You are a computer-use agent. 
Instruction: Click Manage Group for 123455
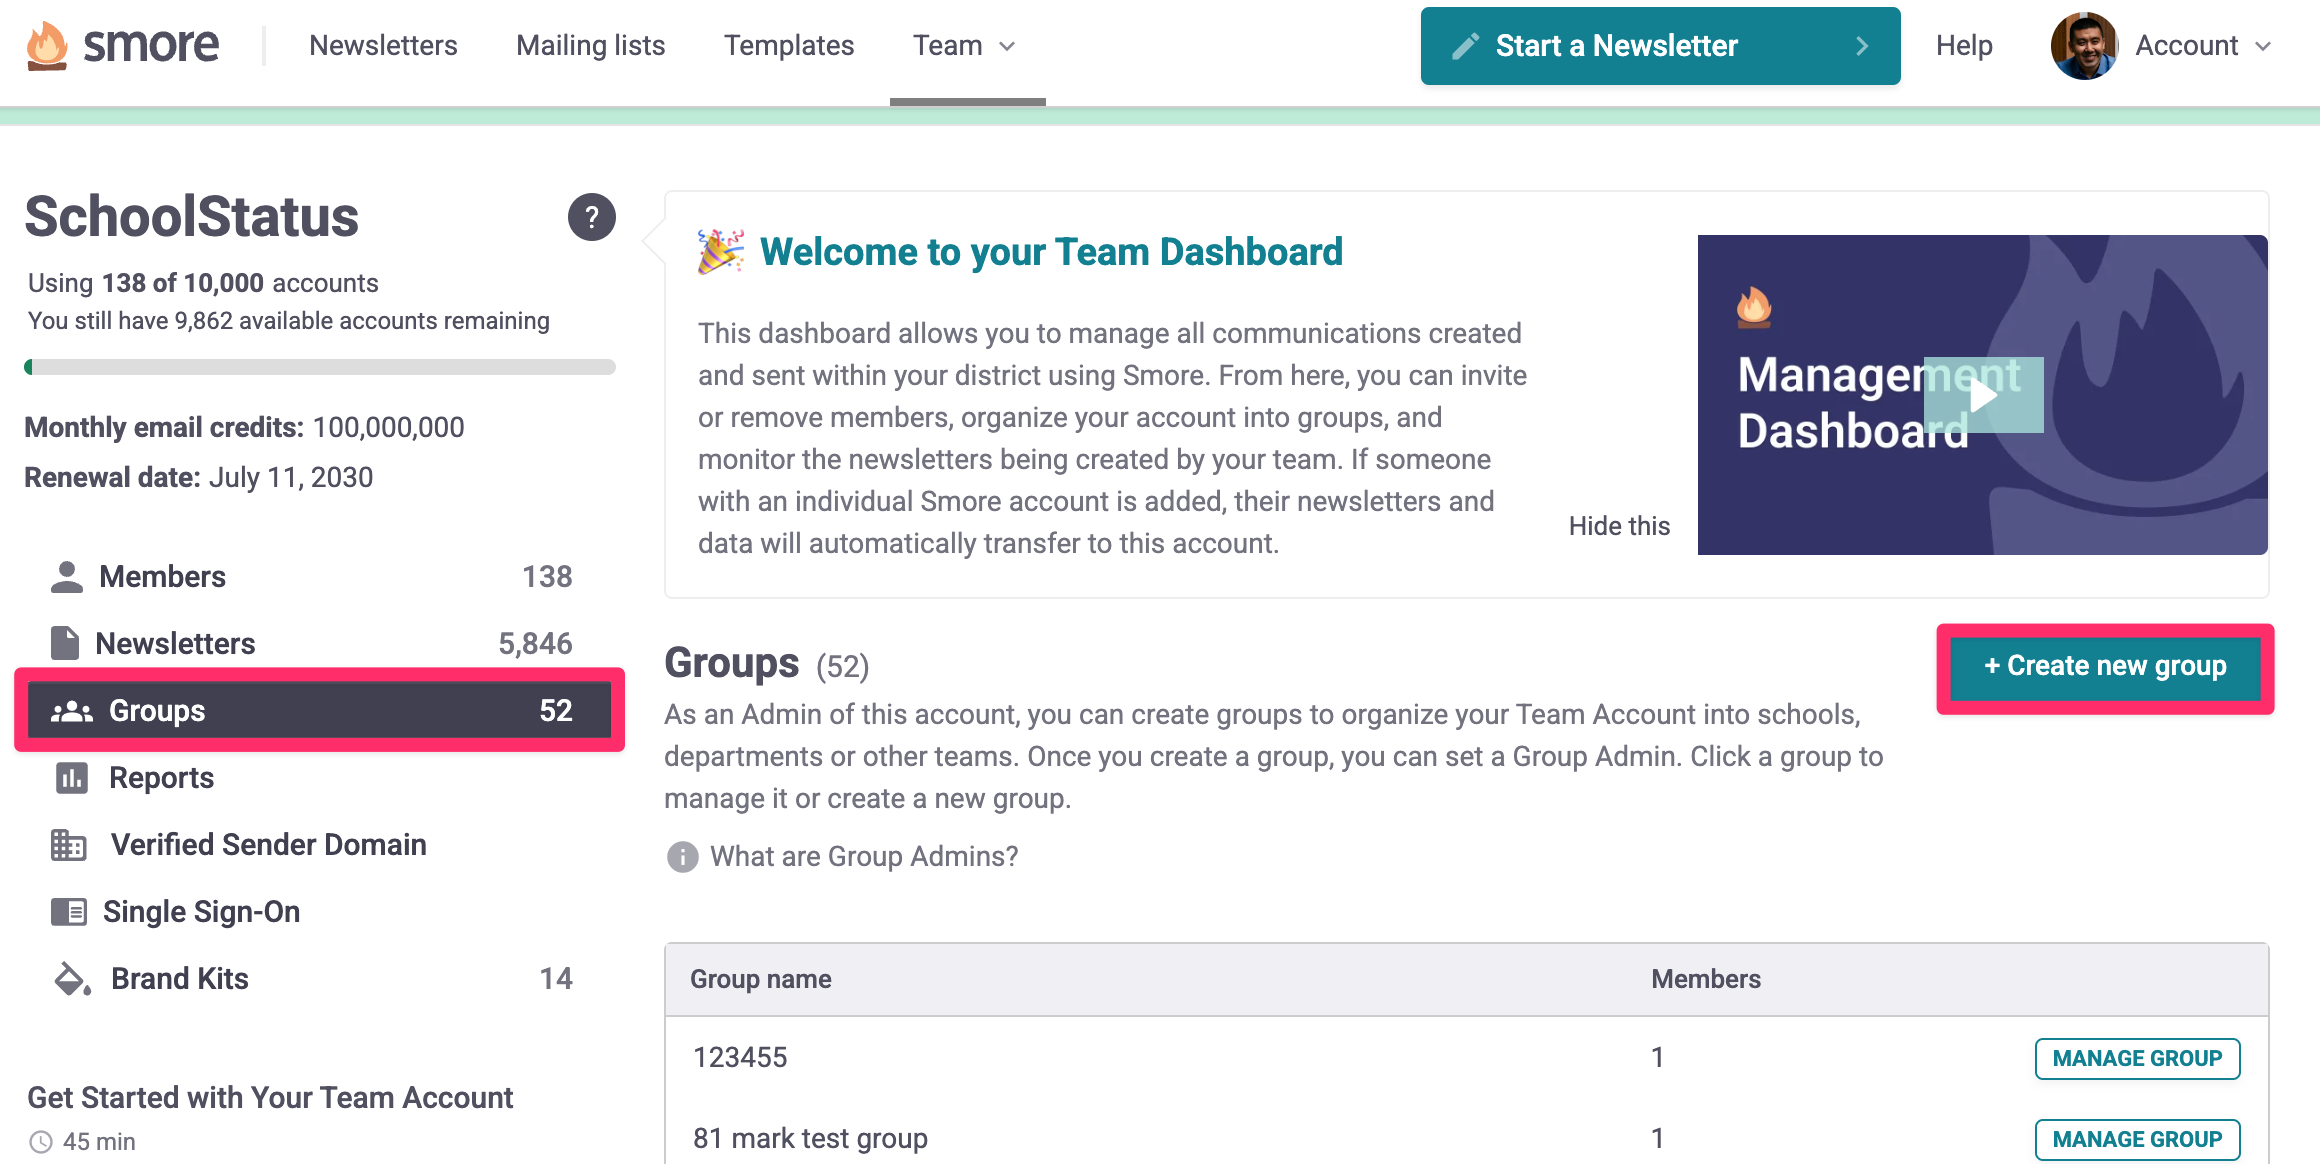(2137, 1058)
